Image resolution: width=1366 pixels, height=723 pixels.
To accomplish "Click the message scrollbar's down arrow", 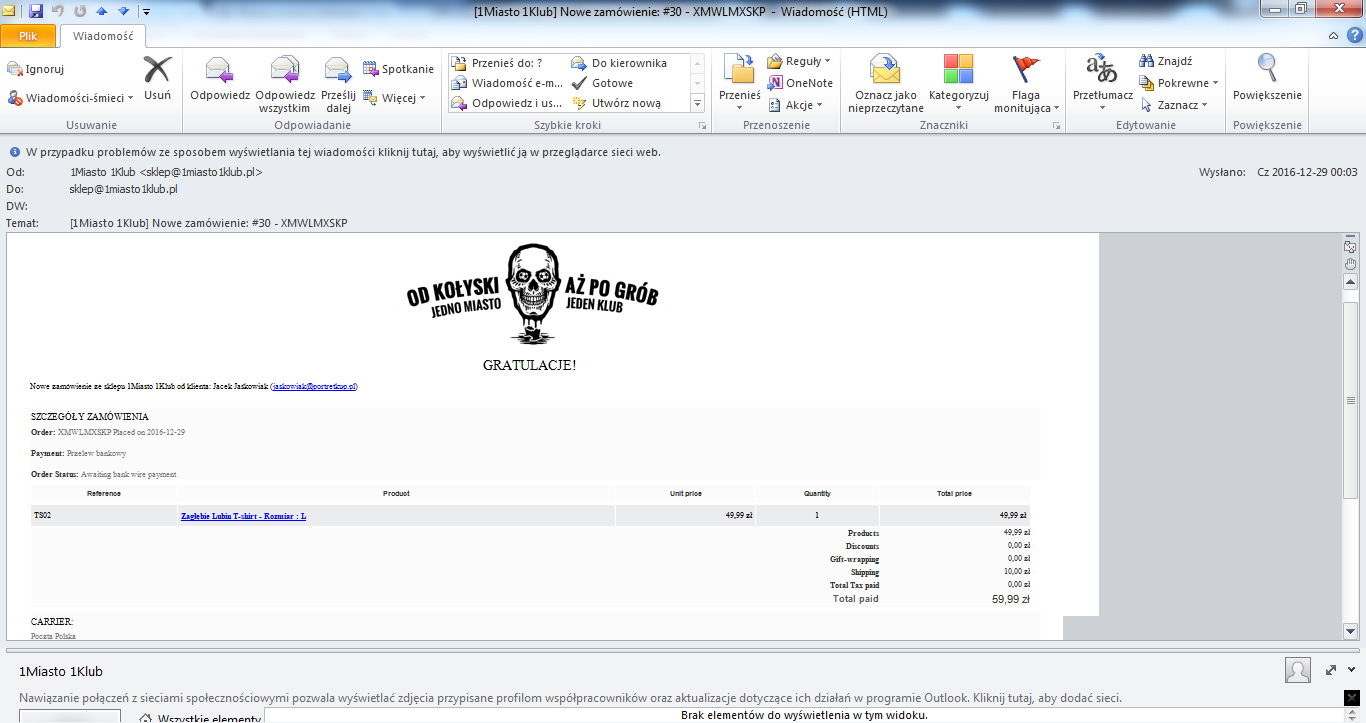I will [1350, 631].
